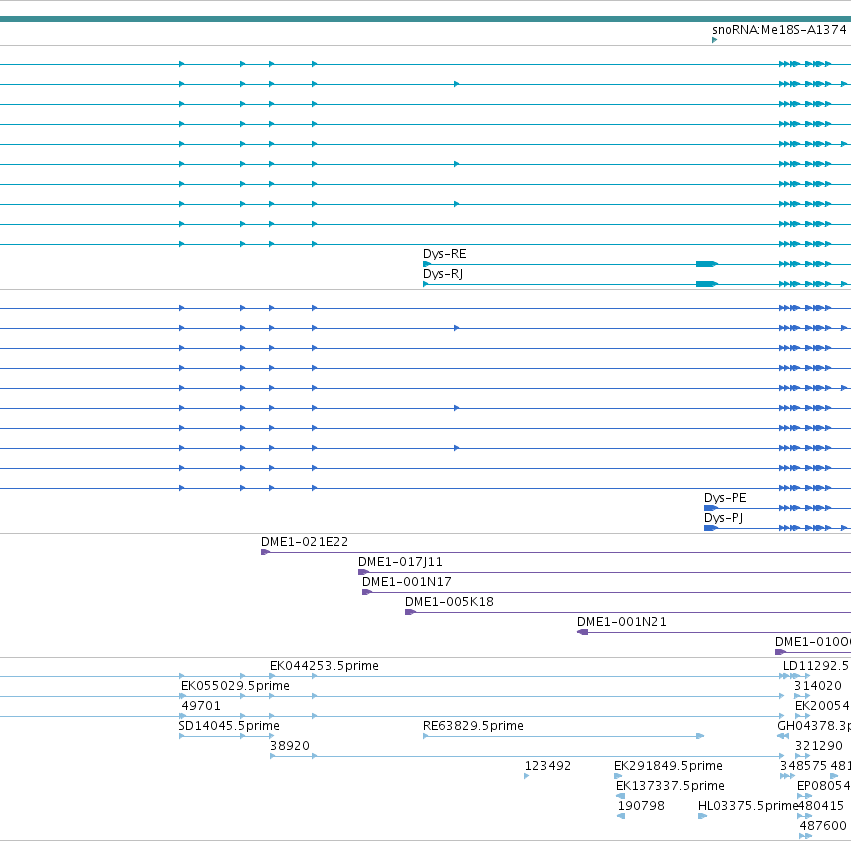Select the 487600 feature label
The height and width of the screenshot is (841, 851).
pyautogui.click(x=823, y=827)
